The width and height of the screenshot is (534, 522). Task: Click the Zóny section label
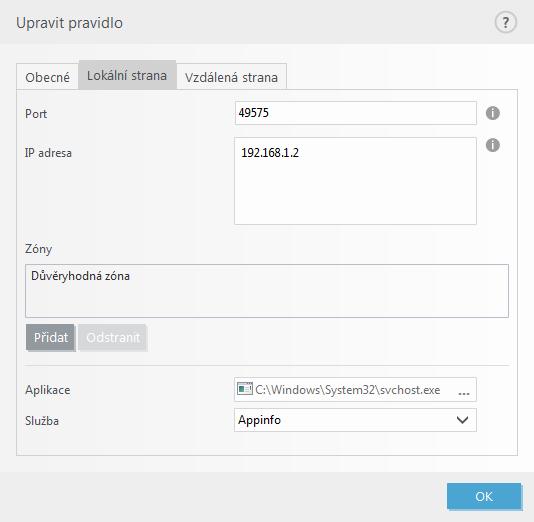click(38, 249)
